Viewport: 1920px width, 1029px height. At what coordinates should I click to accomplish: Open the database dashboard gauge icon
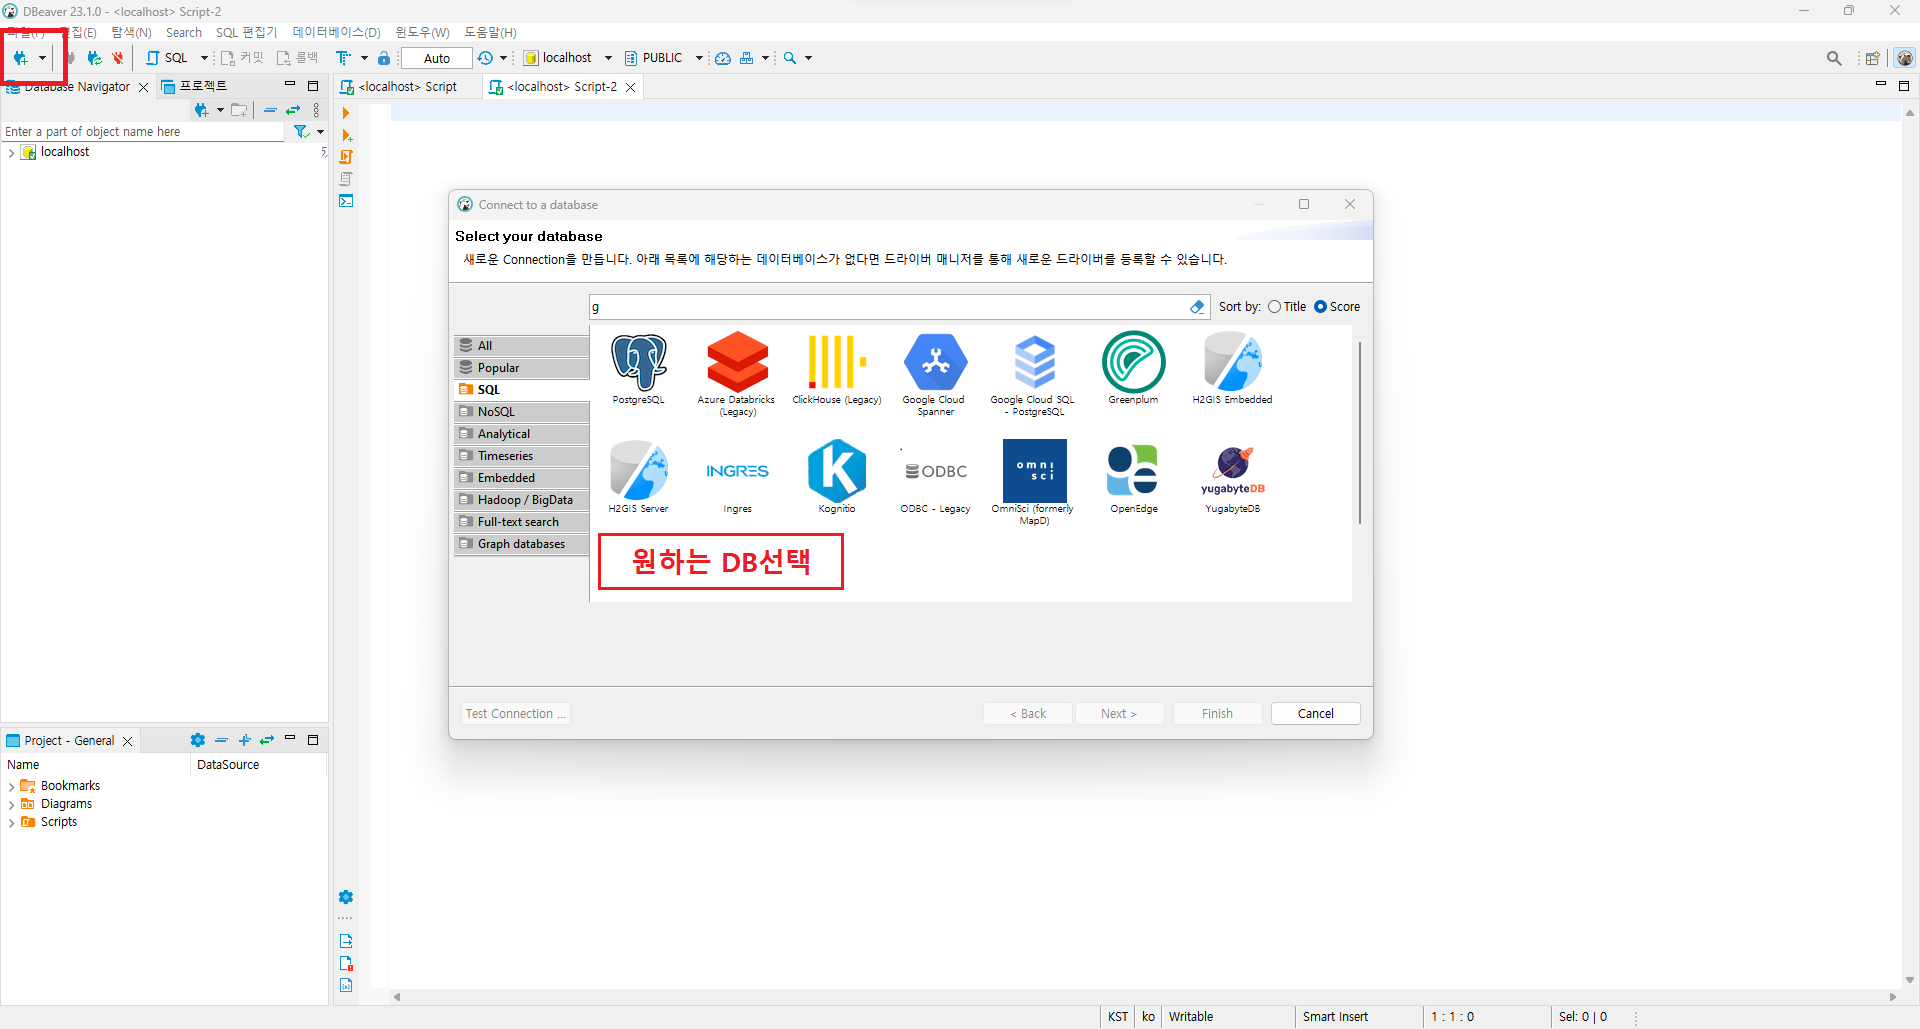pos(723,58)
